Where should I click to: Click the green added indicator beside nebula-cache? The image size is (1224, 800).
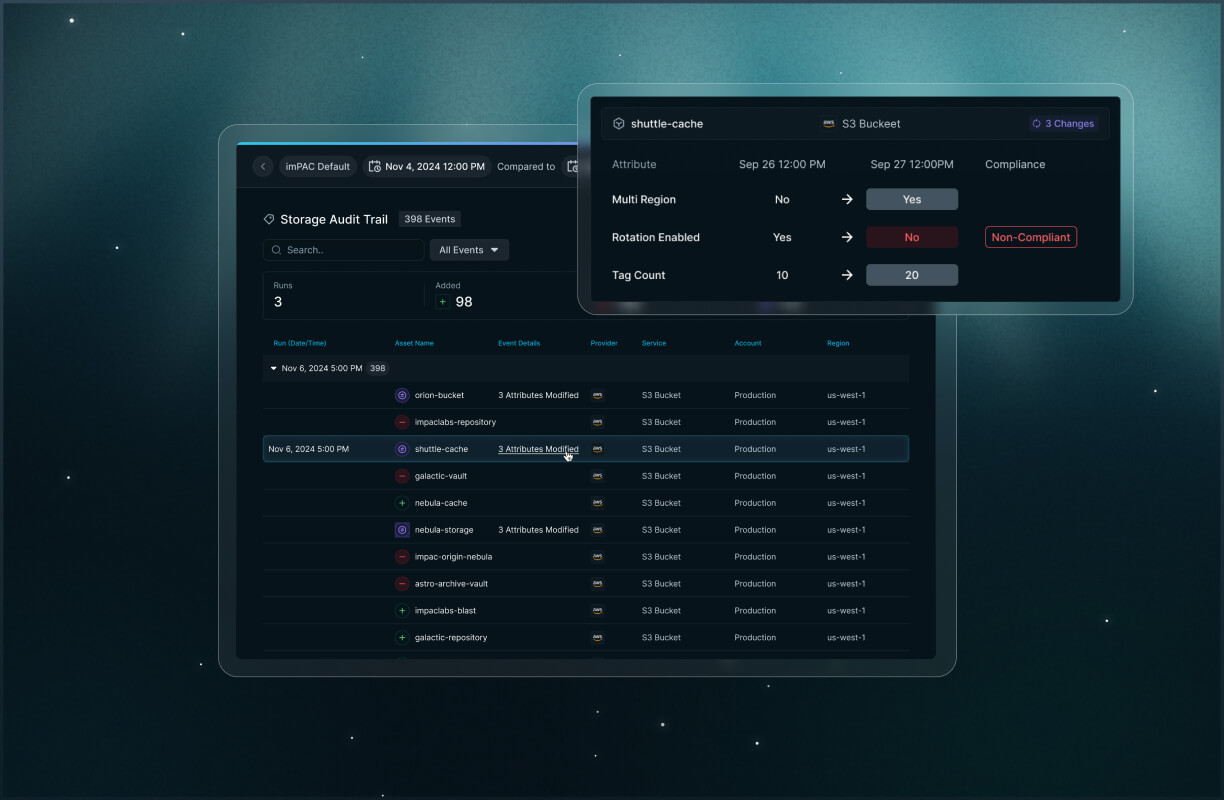tap(402, 502)
